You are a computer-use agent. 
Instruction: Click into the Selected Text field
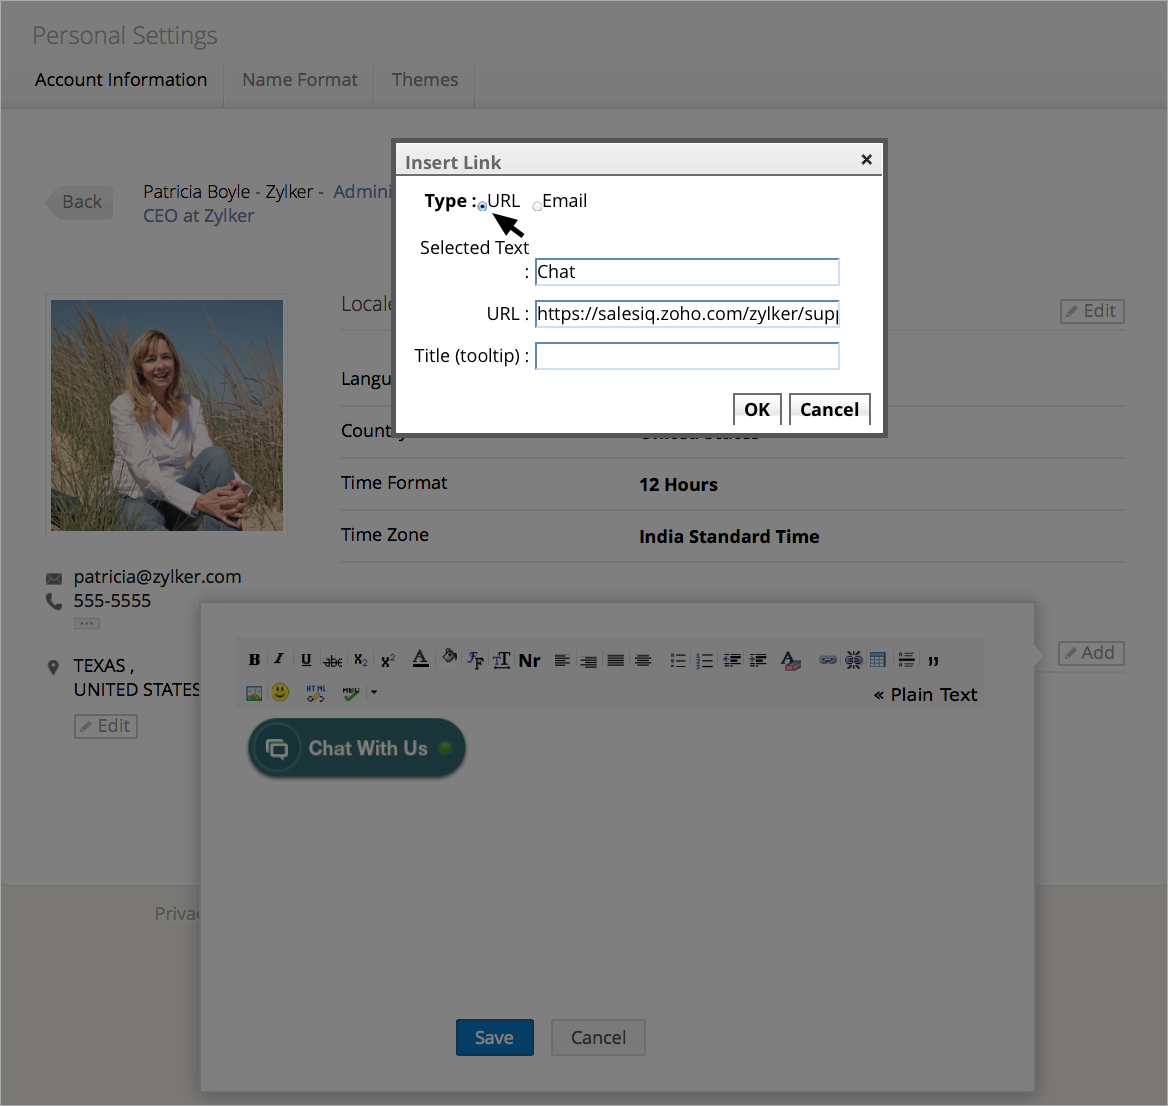point(687,272)
